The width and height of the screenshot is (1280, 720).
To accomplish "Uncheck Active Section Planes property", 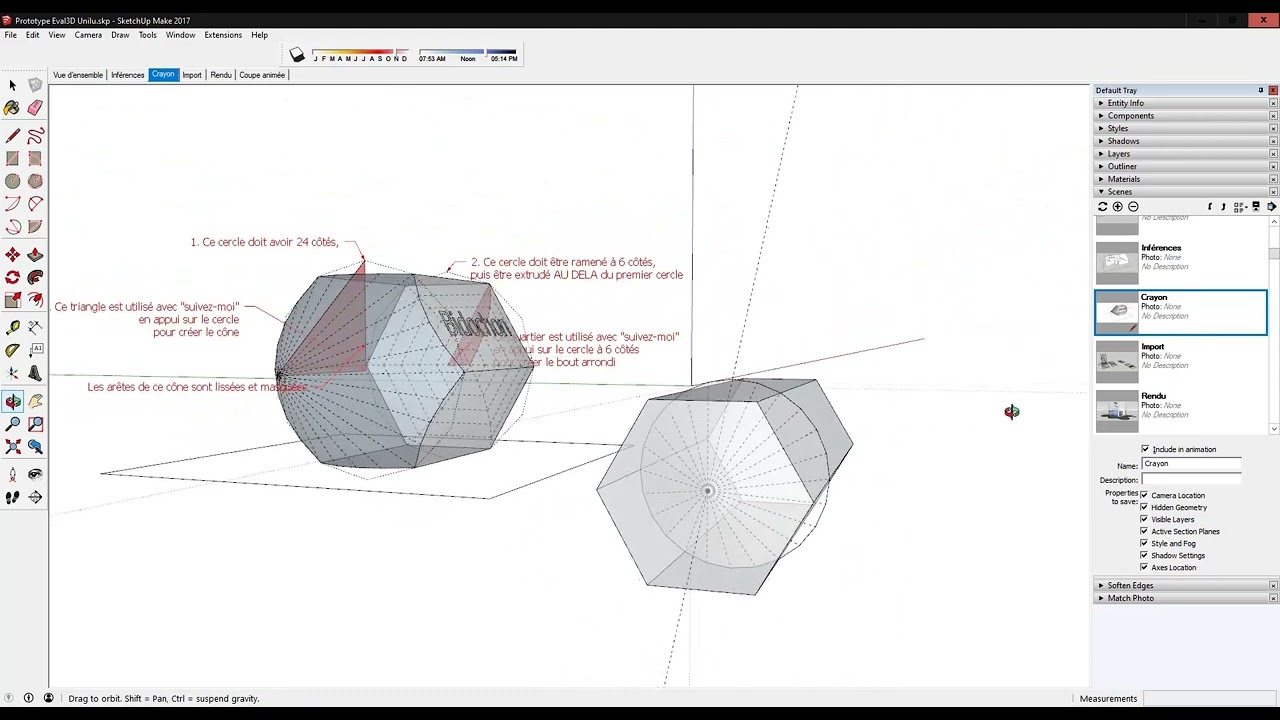I will click(1144, 531).
